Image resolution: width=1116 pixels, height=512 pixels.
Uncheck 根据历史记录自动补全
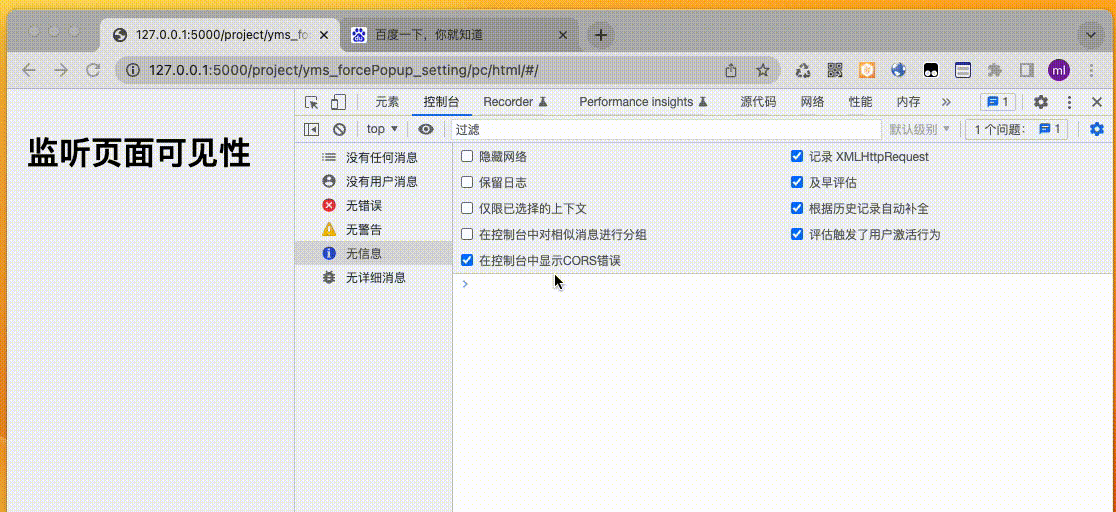(x=797, y=209)
